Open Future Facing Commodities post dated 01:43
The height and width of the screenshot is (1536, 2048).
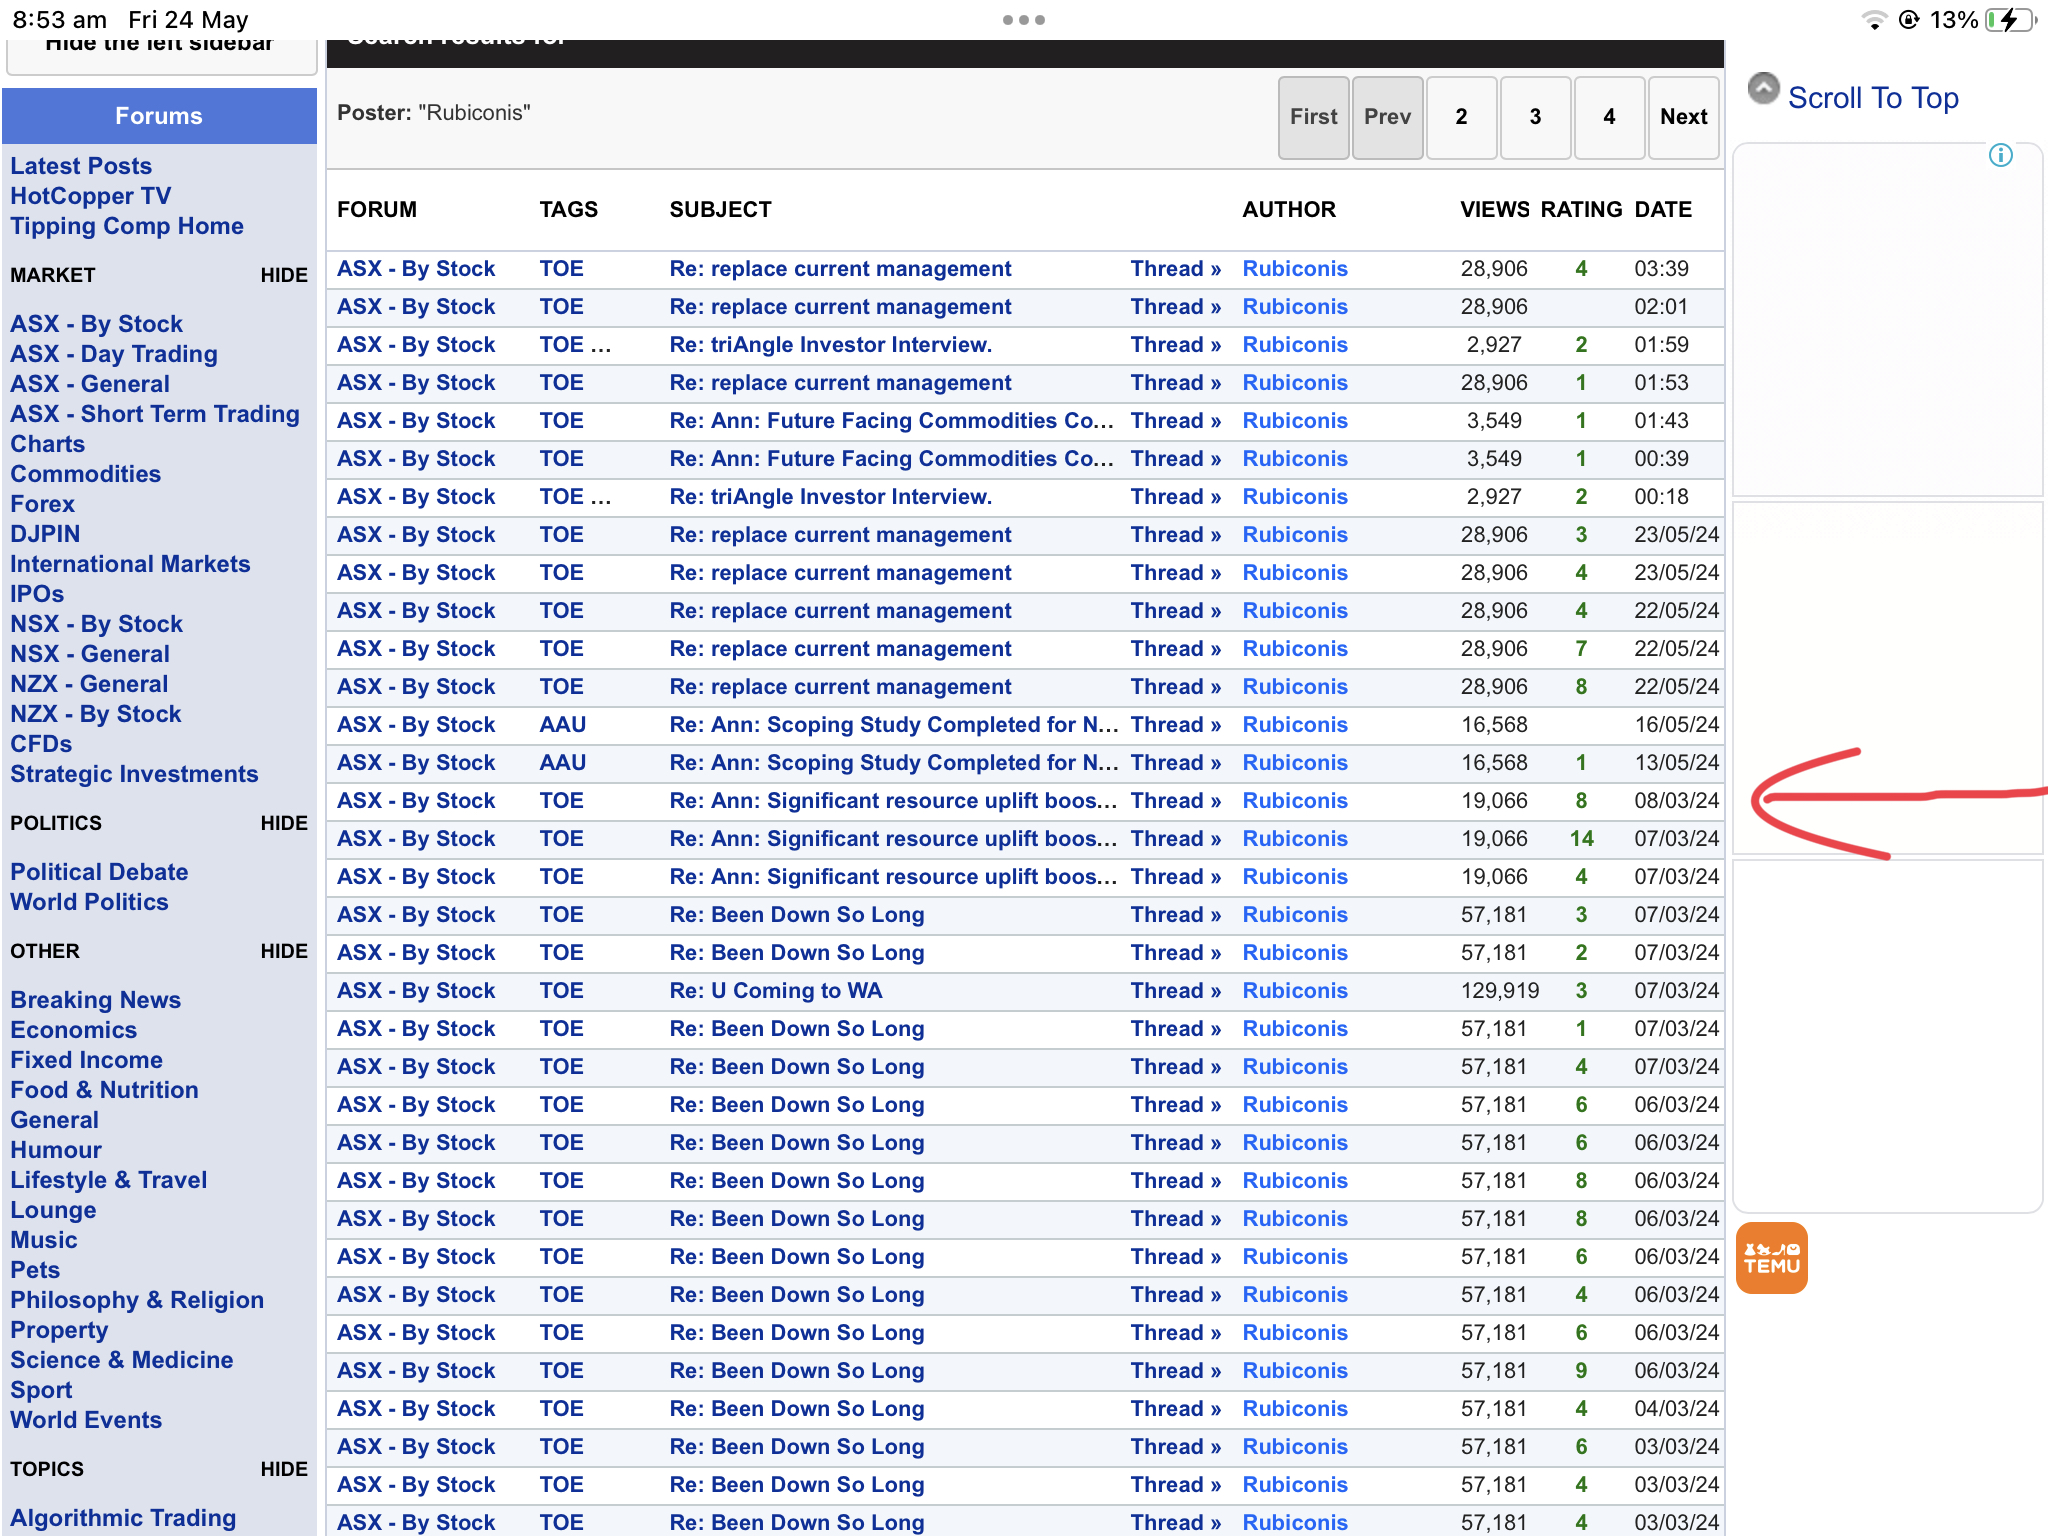point(891,421)
